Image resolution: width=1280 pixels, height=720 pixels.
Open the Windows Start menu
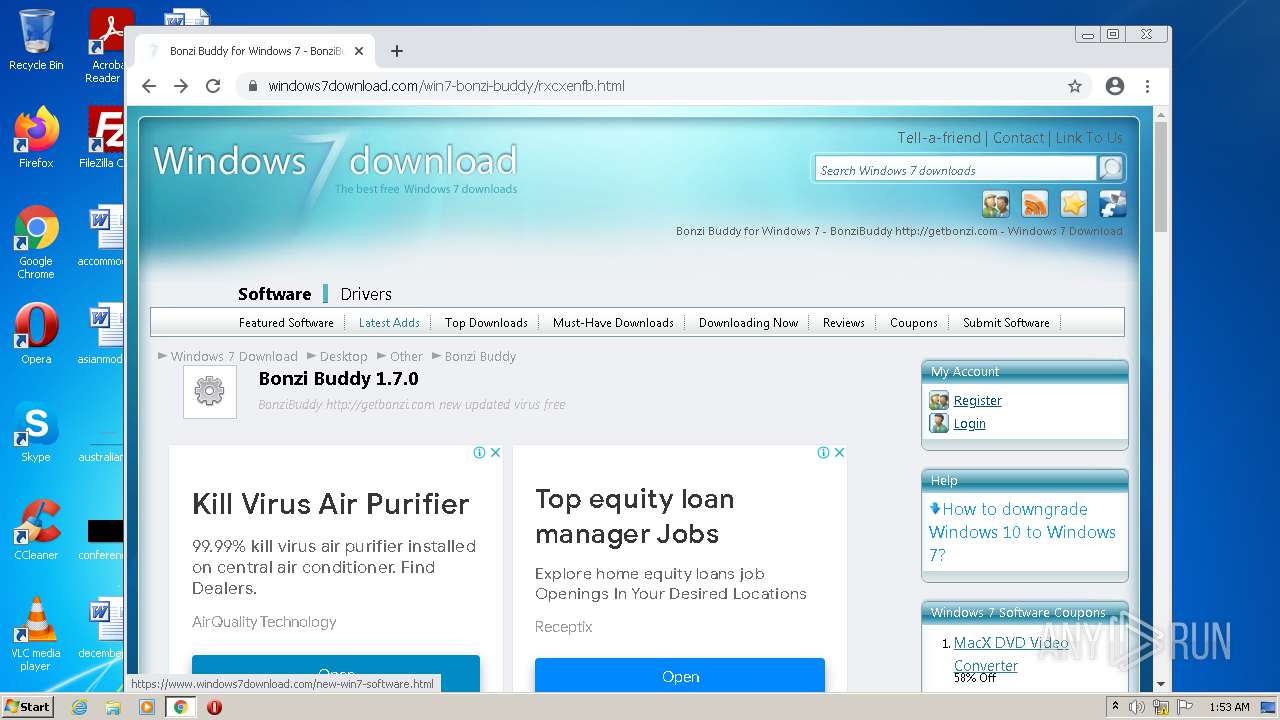pos(27,707)
